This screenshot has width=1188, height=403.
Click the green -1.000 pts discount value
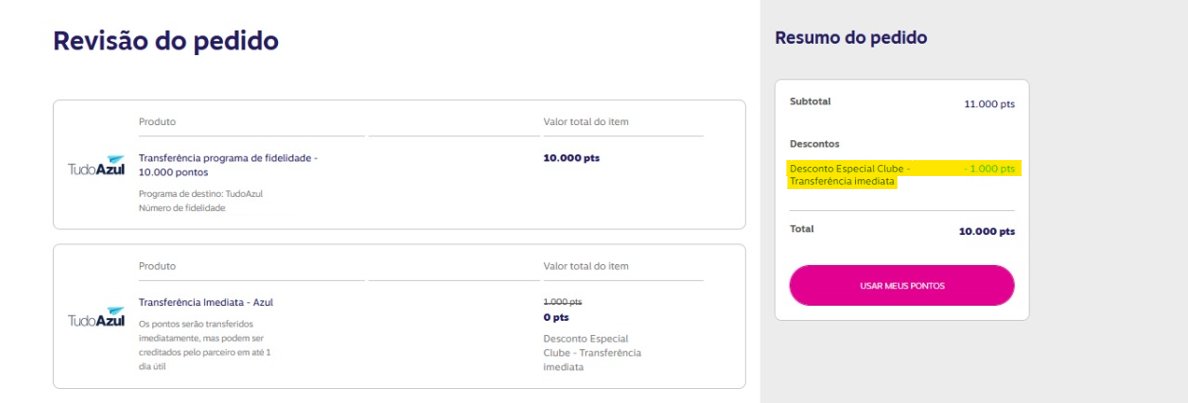point(989,169)
